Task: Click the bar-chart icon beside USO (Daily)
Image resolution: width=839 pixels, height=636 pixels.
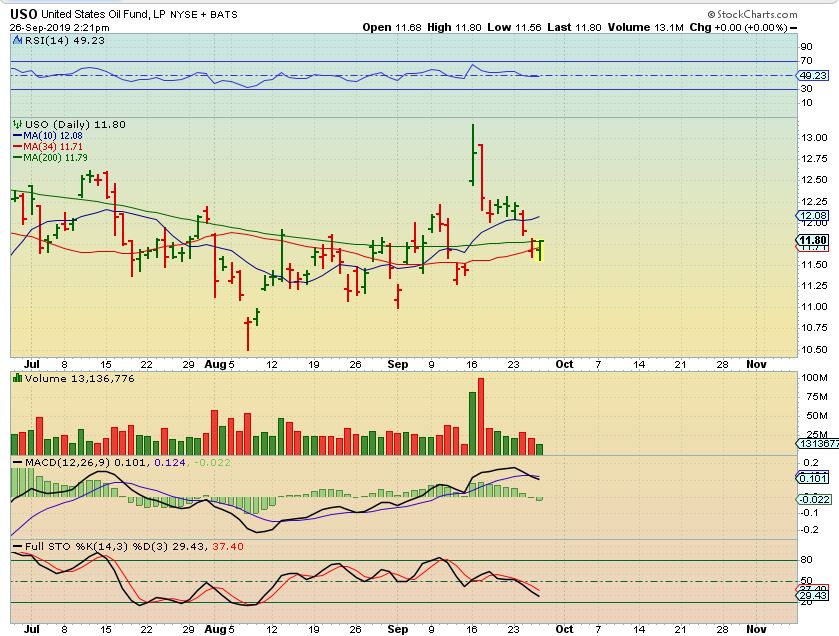Action: pyautogui.click(x=18, y=124)
